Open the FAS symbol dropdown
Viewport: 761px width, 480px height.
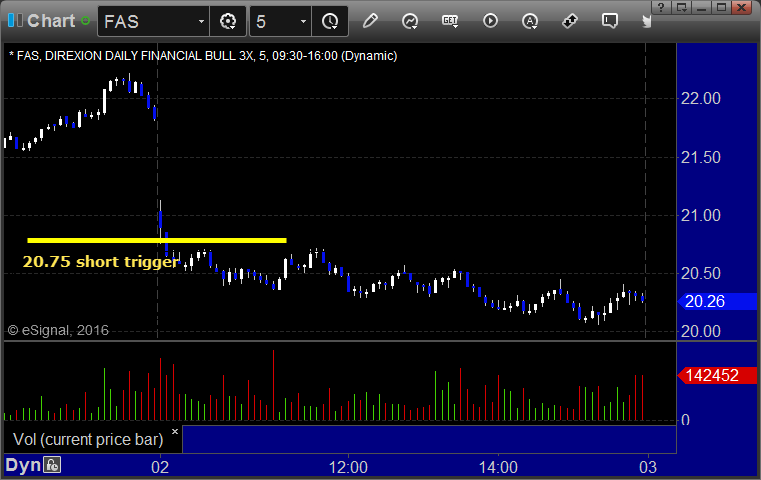[201, 22]
